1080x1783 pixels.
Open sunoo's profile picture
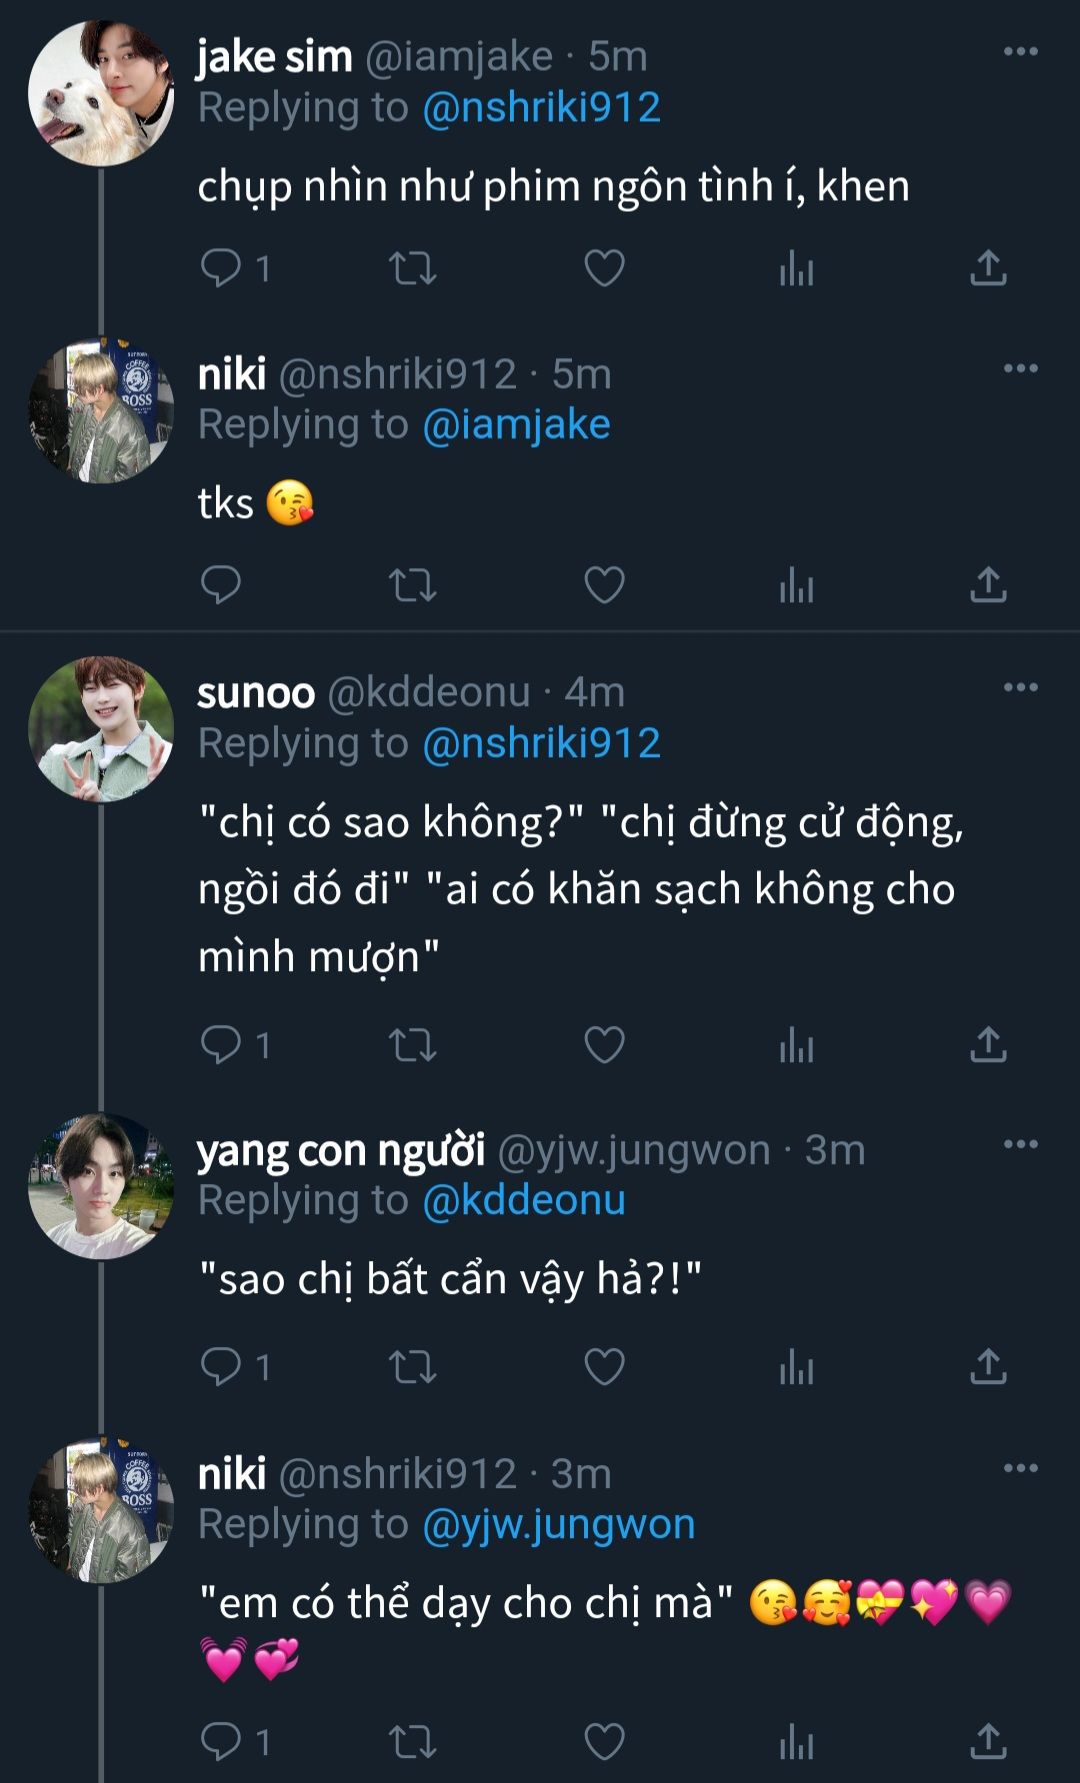click(101, 729)
